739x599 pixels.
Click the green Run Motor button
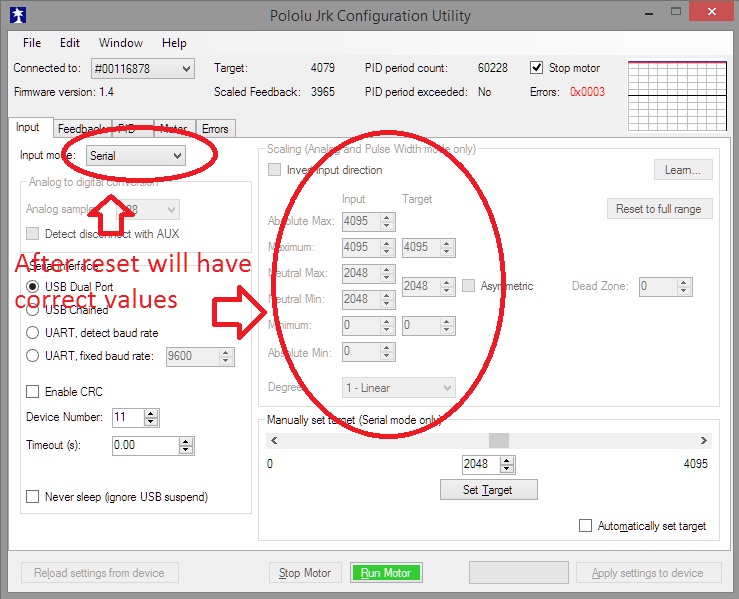[x=386, y=573]
